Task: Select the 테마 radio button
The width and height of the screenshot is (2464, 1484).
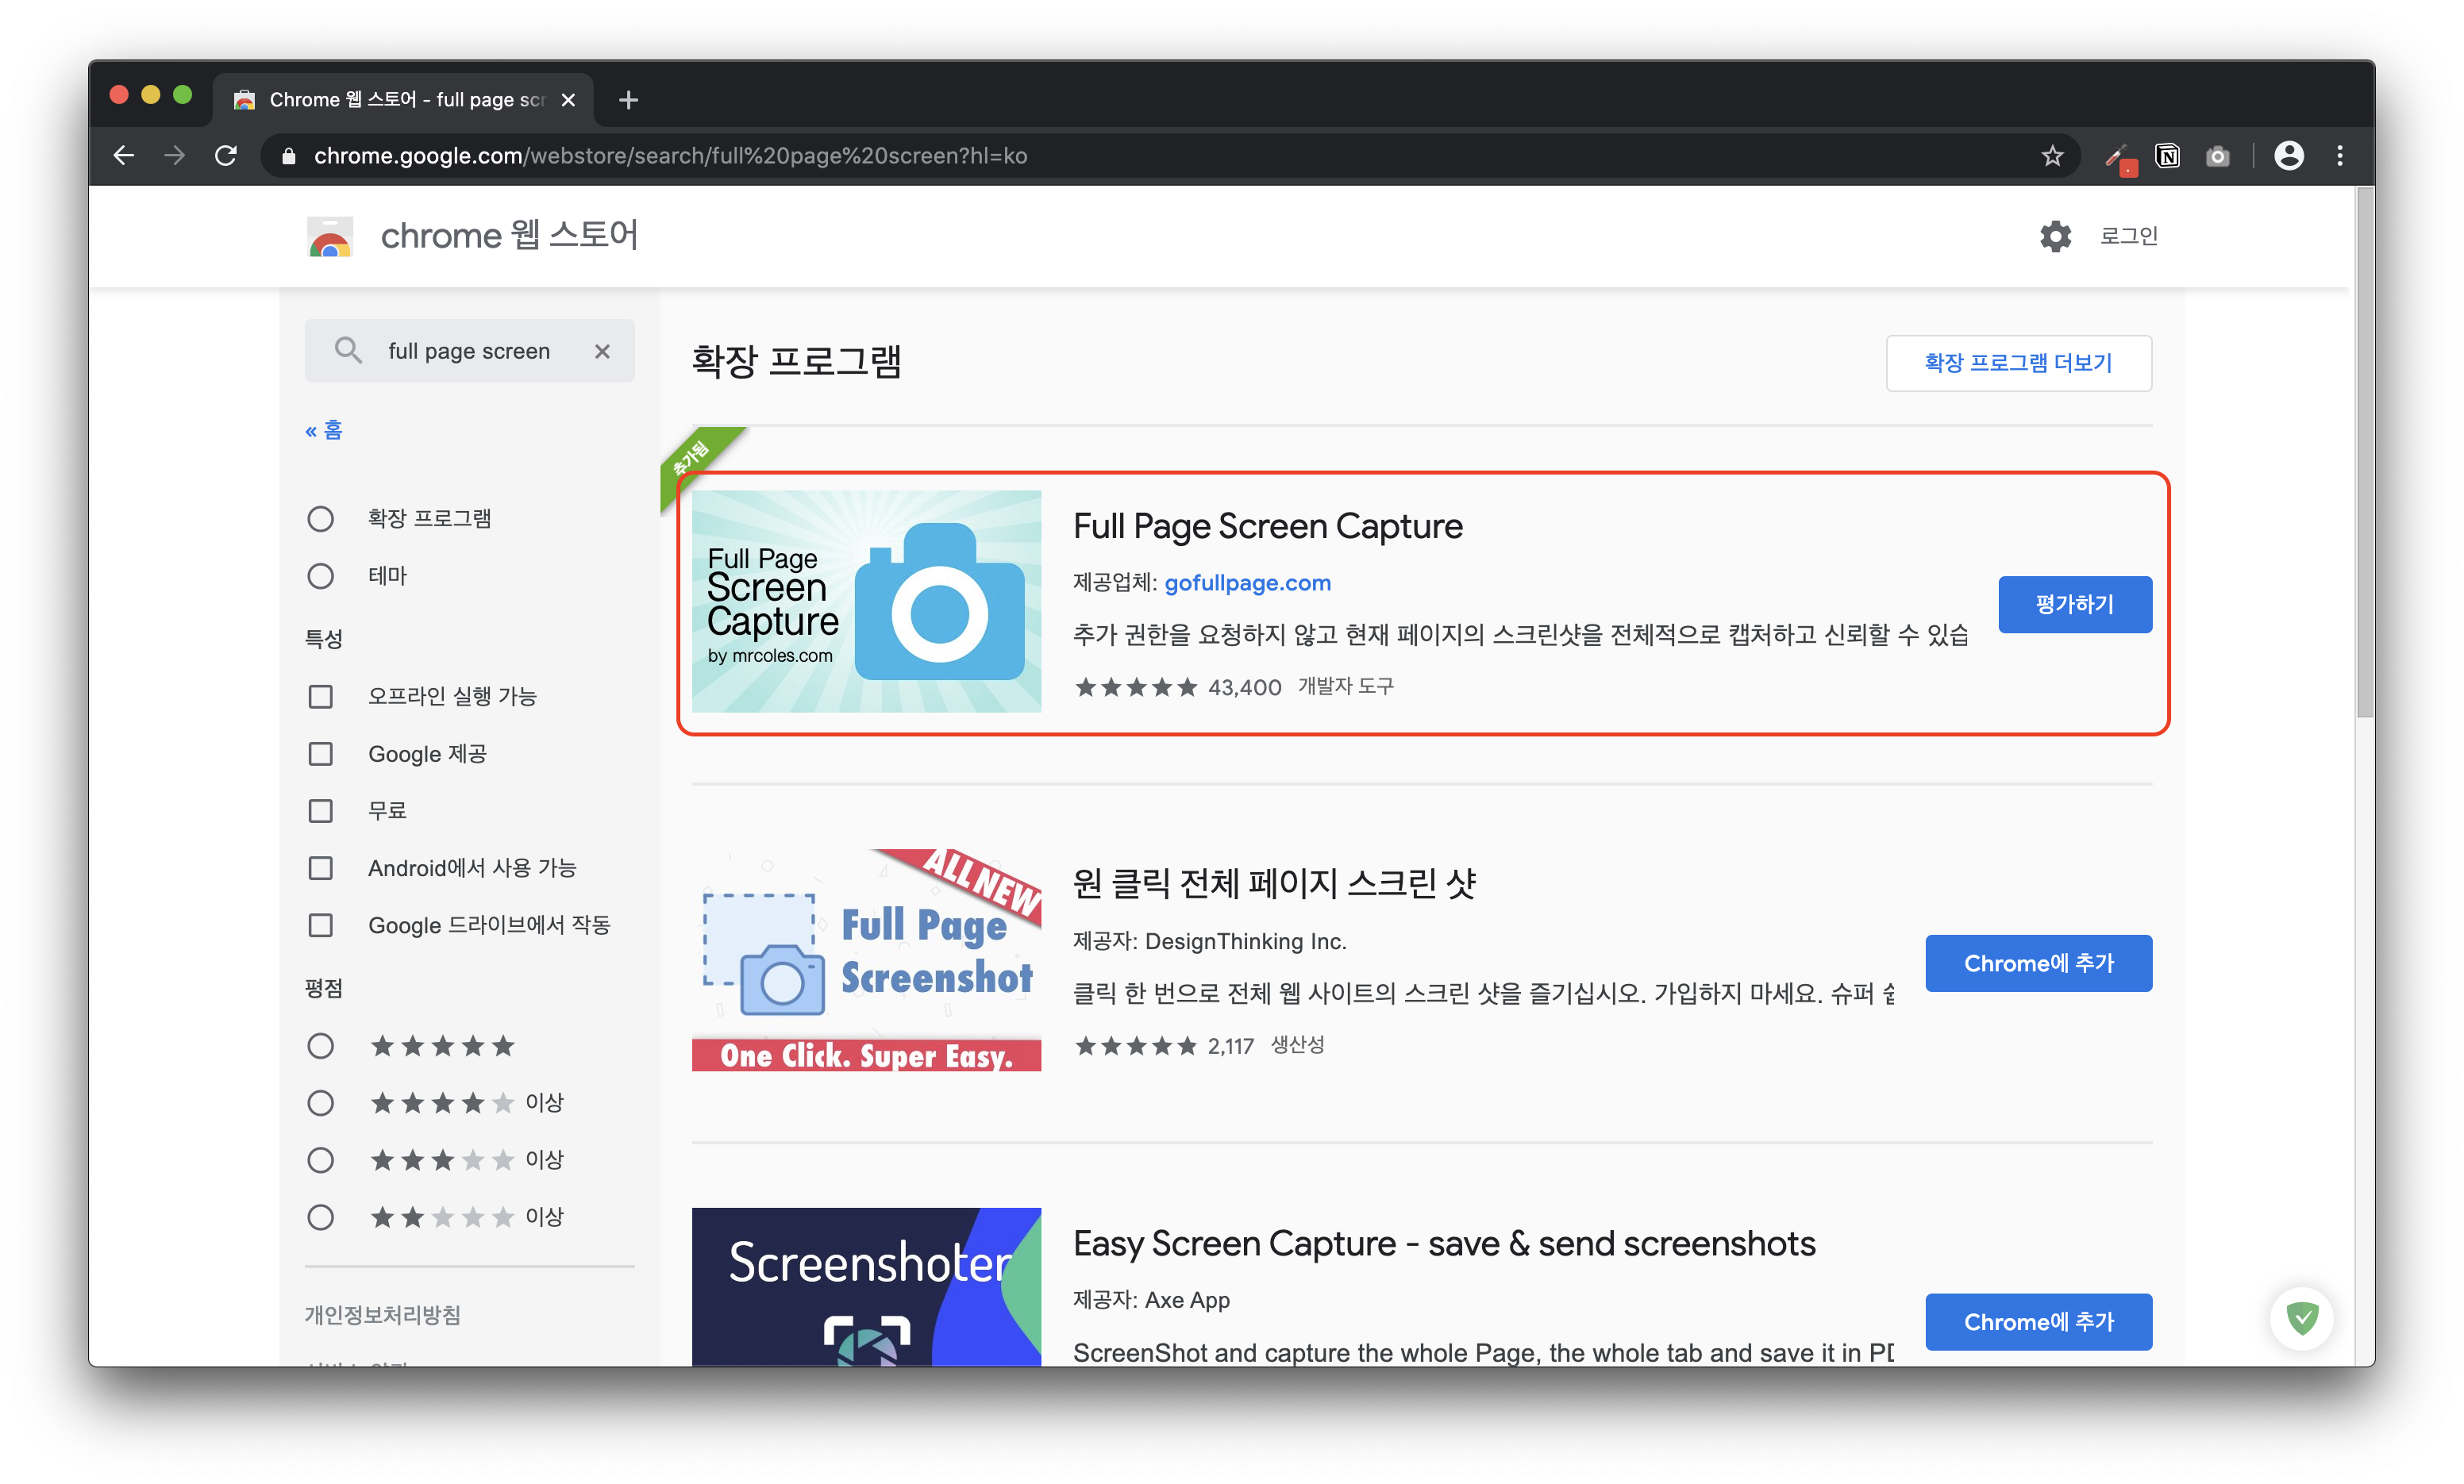Action: (x=320, y=576)
